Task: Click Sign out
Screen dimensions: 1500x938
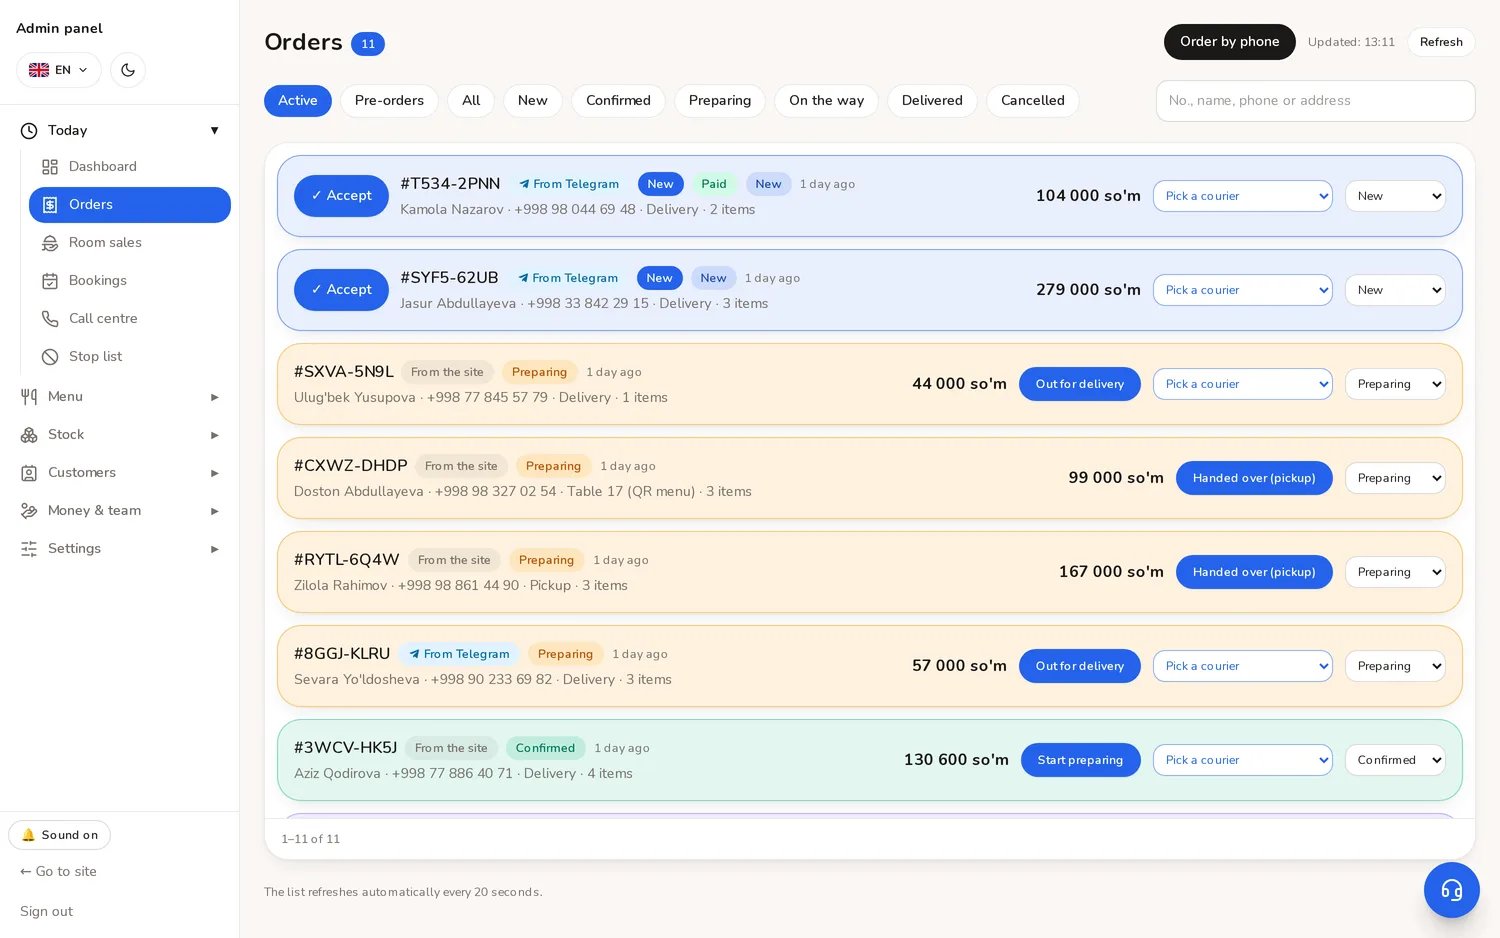Action: click(x=46, y=912)
